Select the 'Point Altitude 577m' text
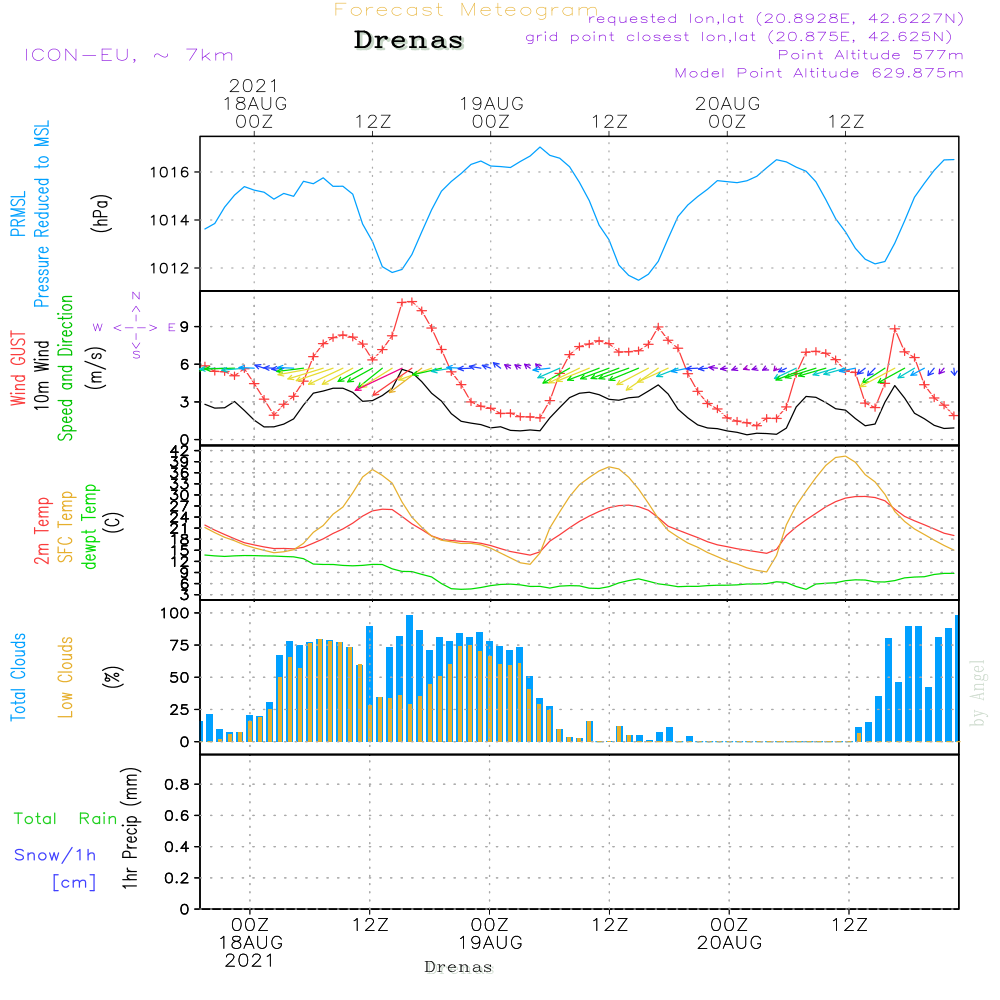 tap(870, 55)
